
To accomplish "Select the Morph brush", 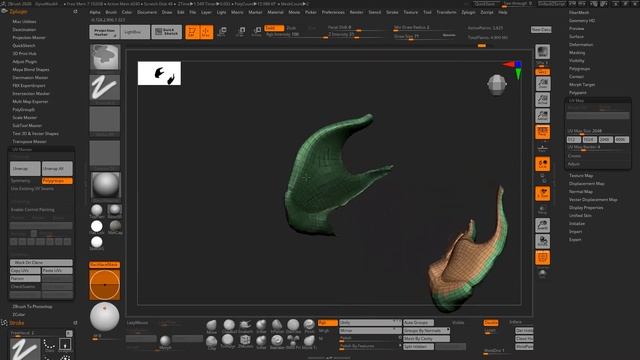I will click(165, 342).
